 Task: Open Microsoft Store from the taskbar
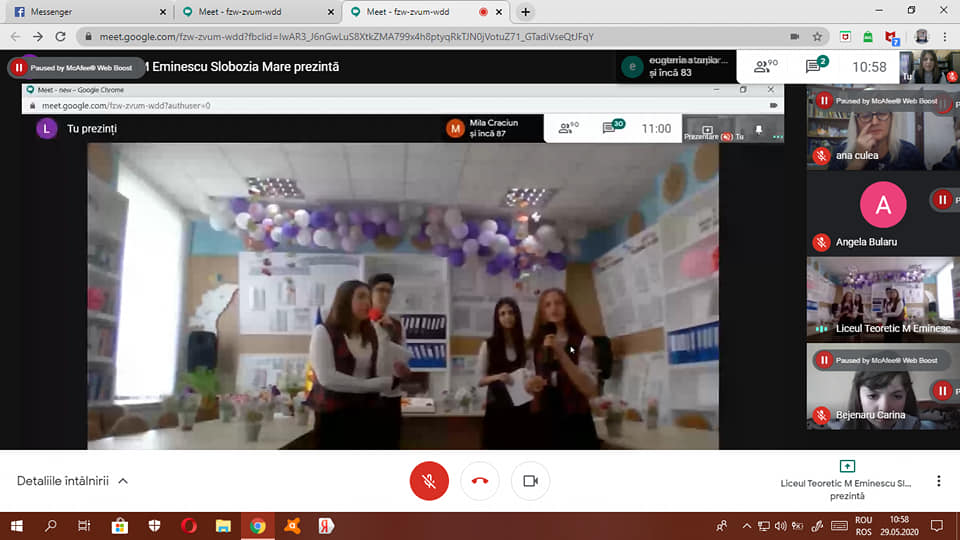pyautogui.click(x=120, y=526)
